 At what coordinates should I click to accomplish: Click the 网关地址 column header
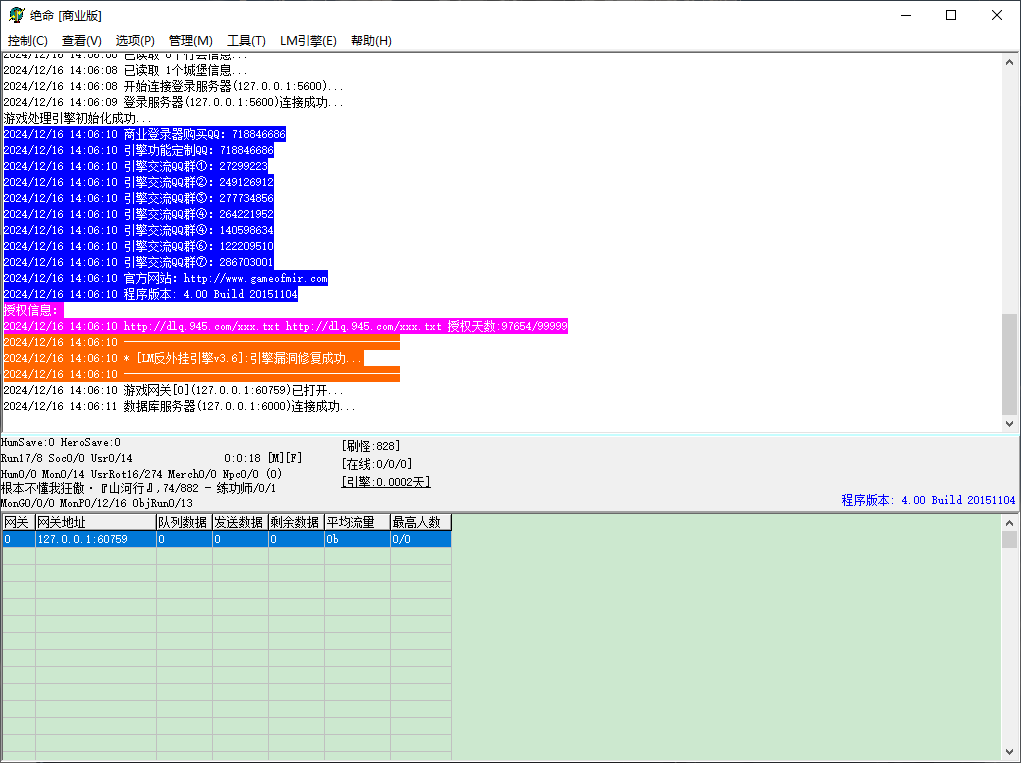pyautogui.click(x=96, y=522)
